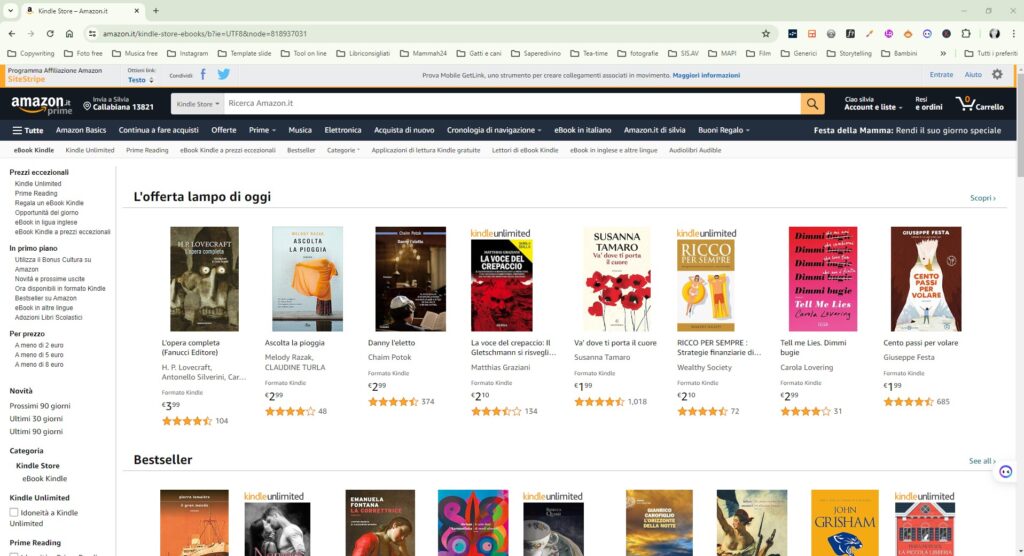The image size is (1024, 556).
Task: Open Chrome three-dot menu
Action: coord(1014,33)
